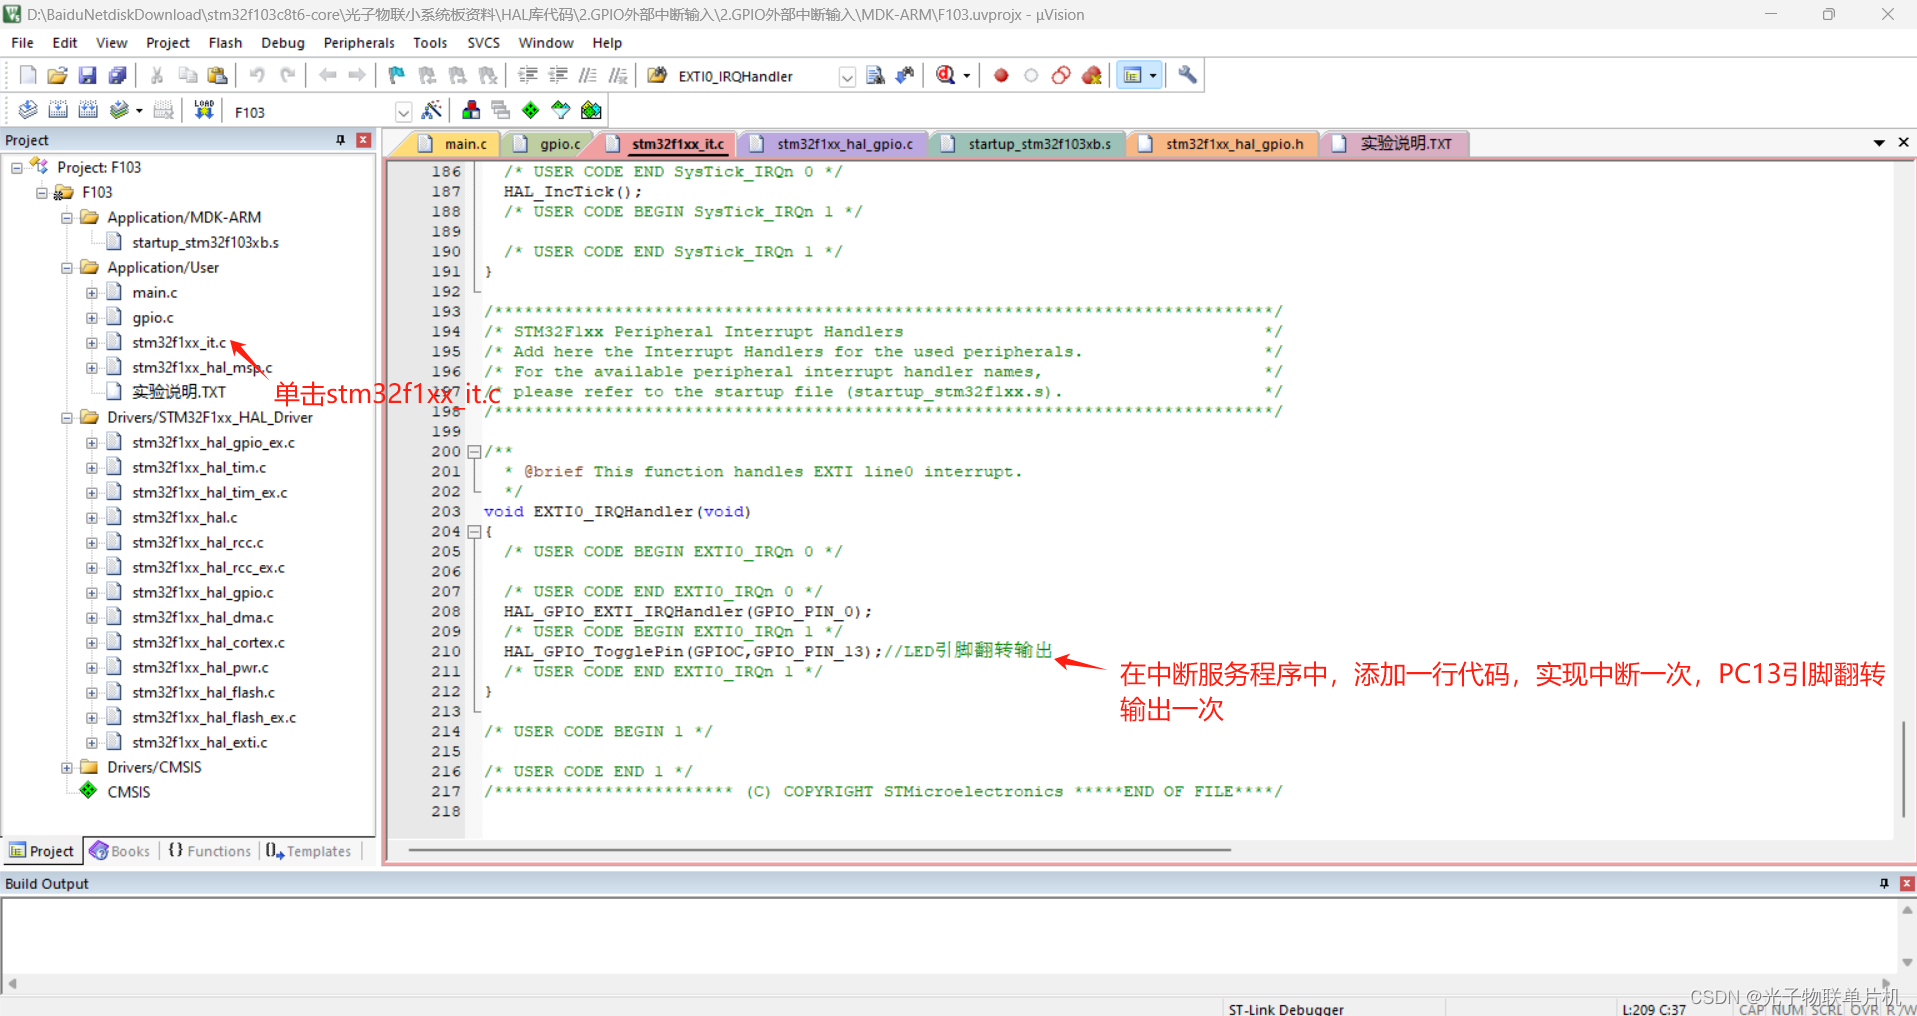
Task: Close the Project panel
Action: [364, 140]
